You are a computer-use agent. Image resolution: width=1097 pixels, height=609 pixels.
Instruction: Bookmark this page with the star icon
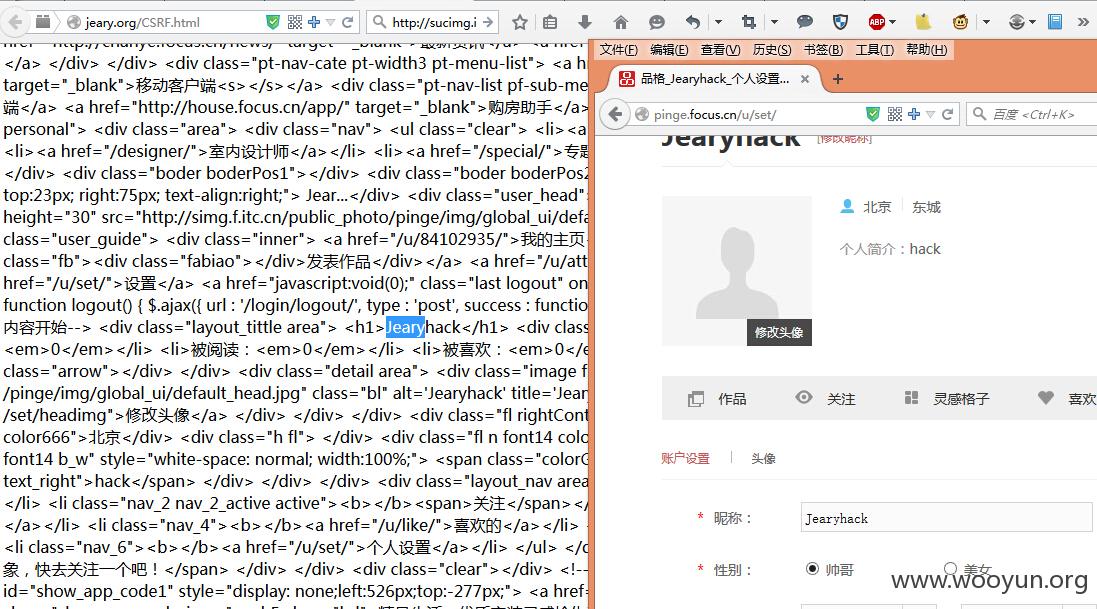[x=519, y=22]
